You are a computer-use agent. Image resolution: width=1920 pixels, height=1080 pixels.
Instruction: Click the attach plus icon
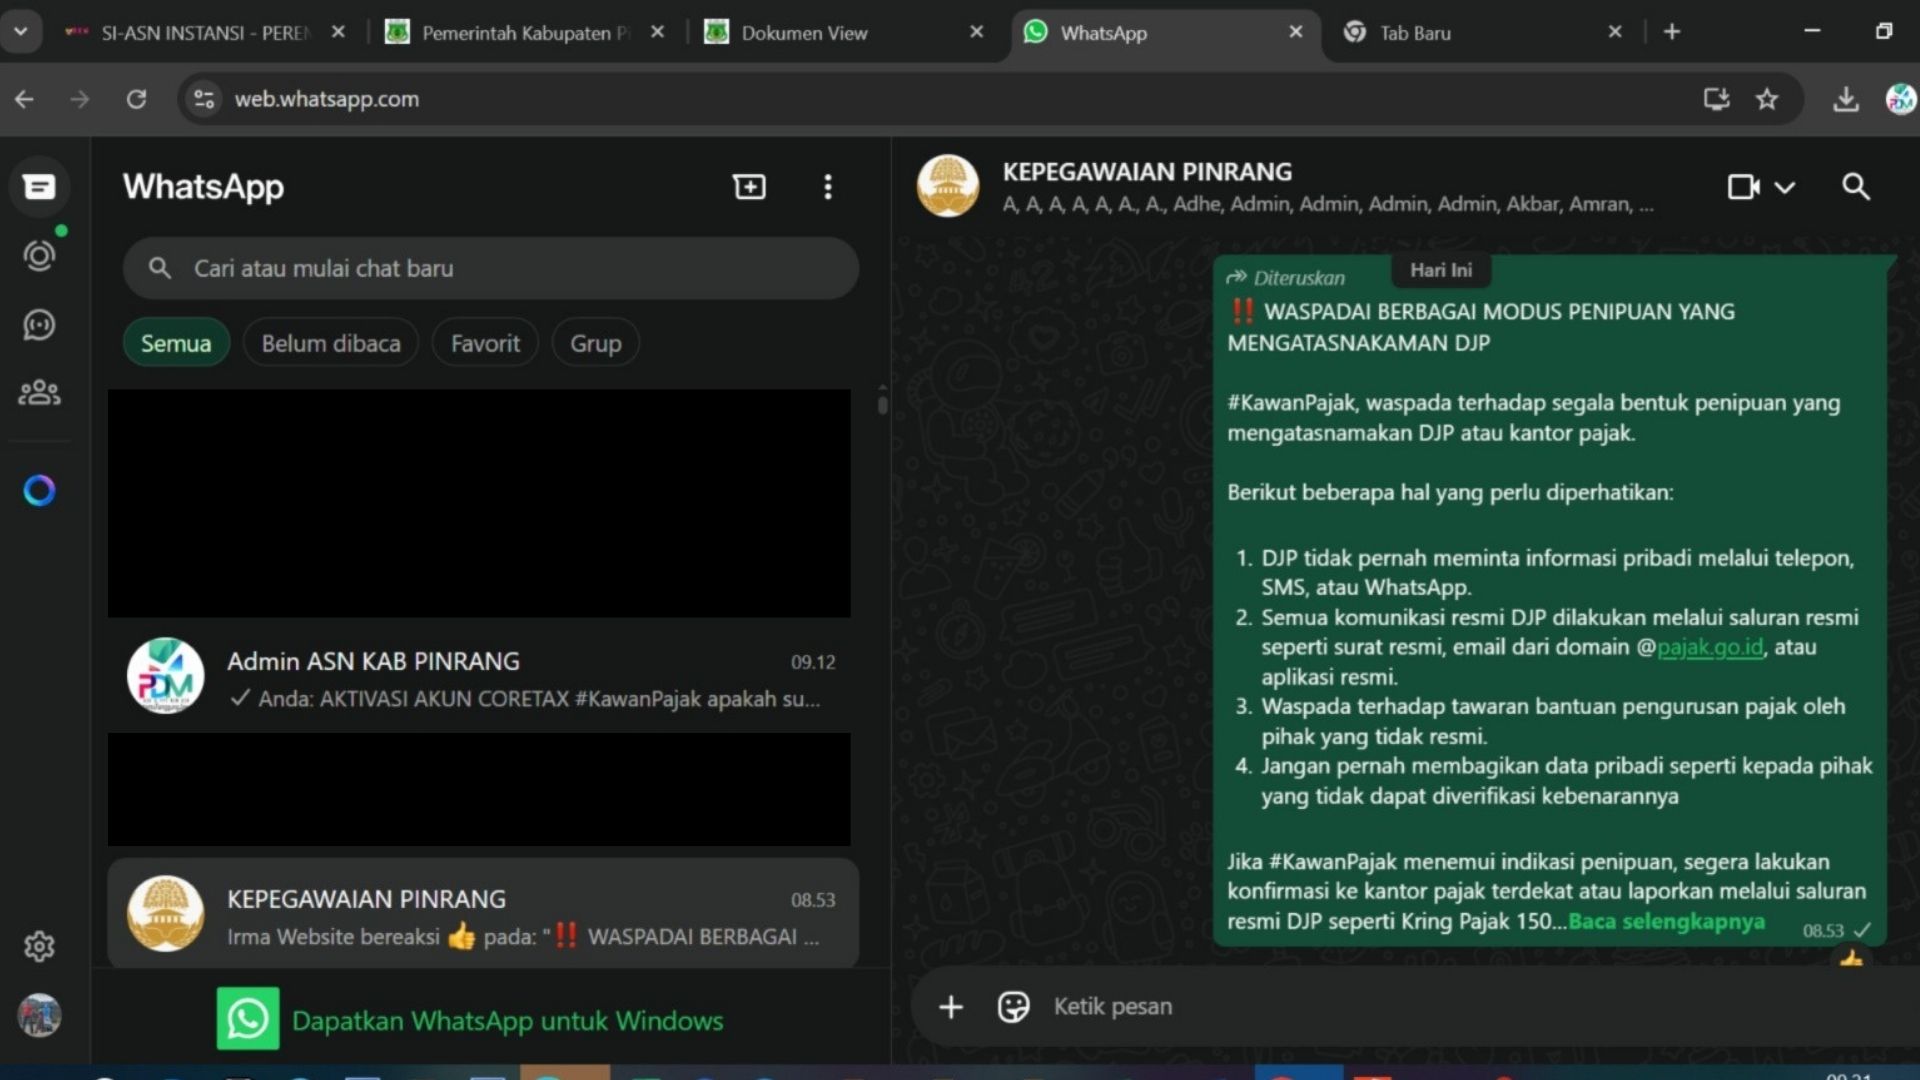(x=951, y=1006)
